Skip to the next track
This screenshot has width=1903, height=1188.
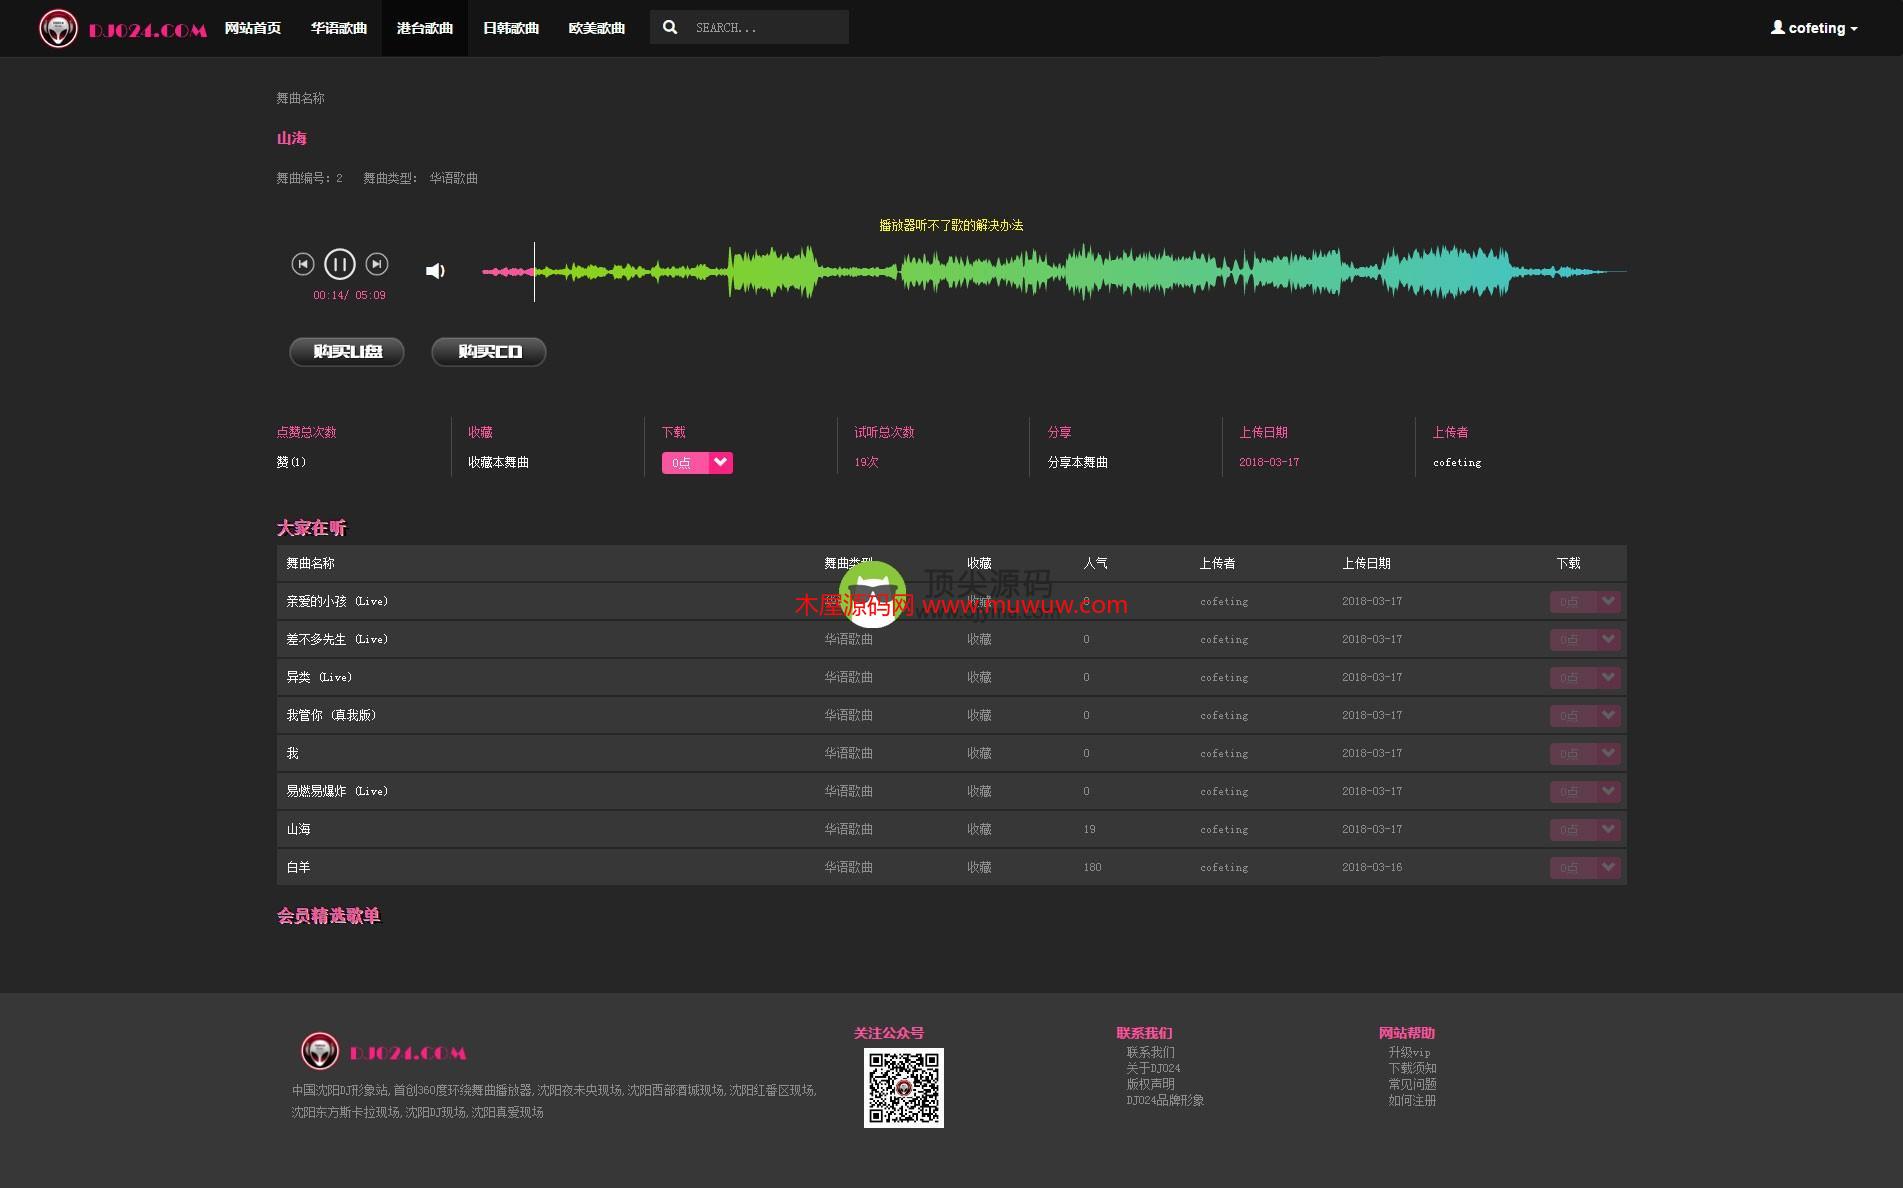pyautogui.click(x=377, y=264)
